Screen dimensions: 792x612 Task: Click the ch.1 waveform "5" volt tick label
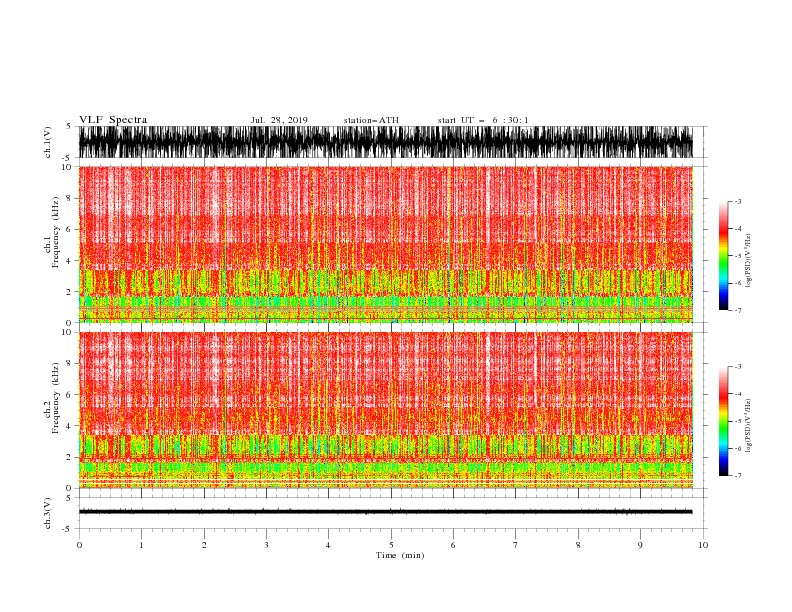(69, 126)
